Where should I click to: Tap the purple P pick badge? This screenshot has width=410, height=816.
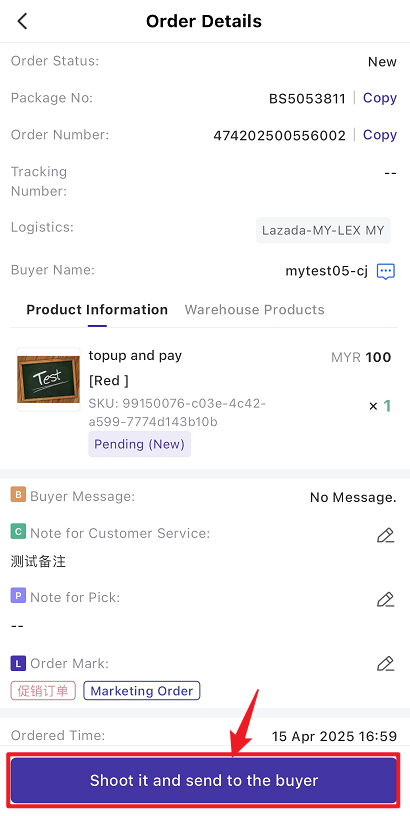point(18,595)
